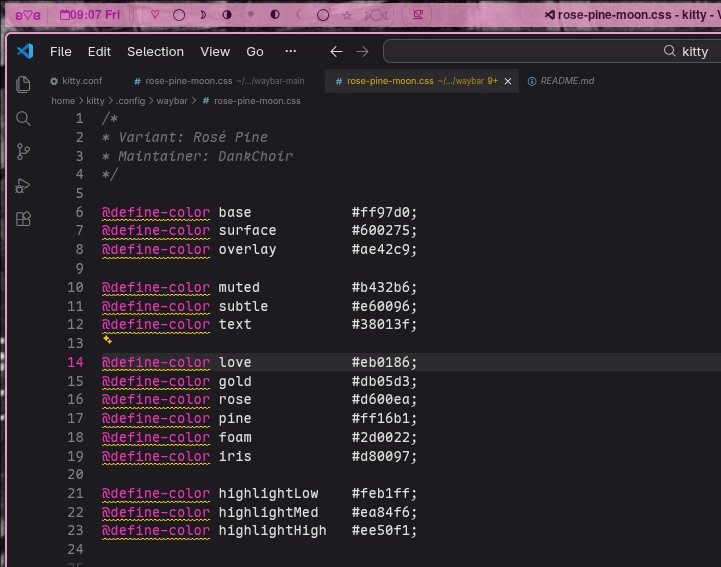Open the File menu
The height and width of the screenshot is (567, 721).
click(x=61, y=52)
